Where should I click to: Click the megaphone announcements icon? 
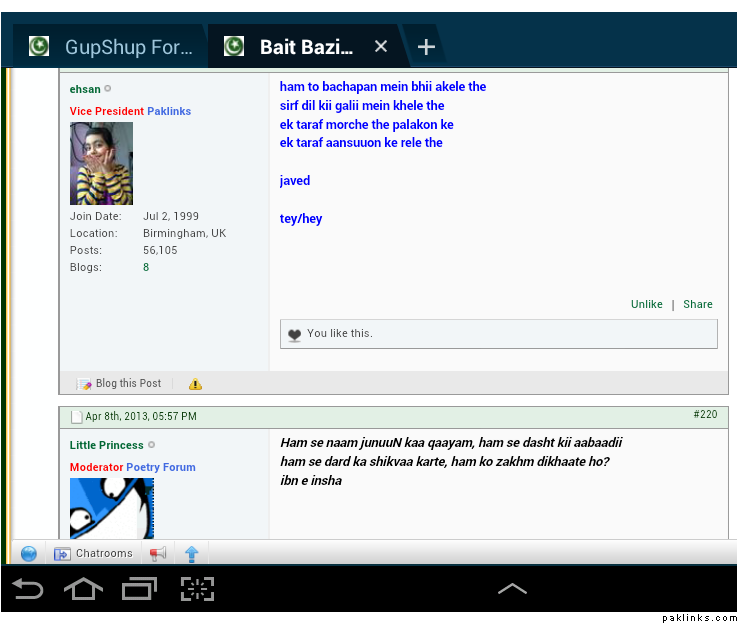(157, 554)
